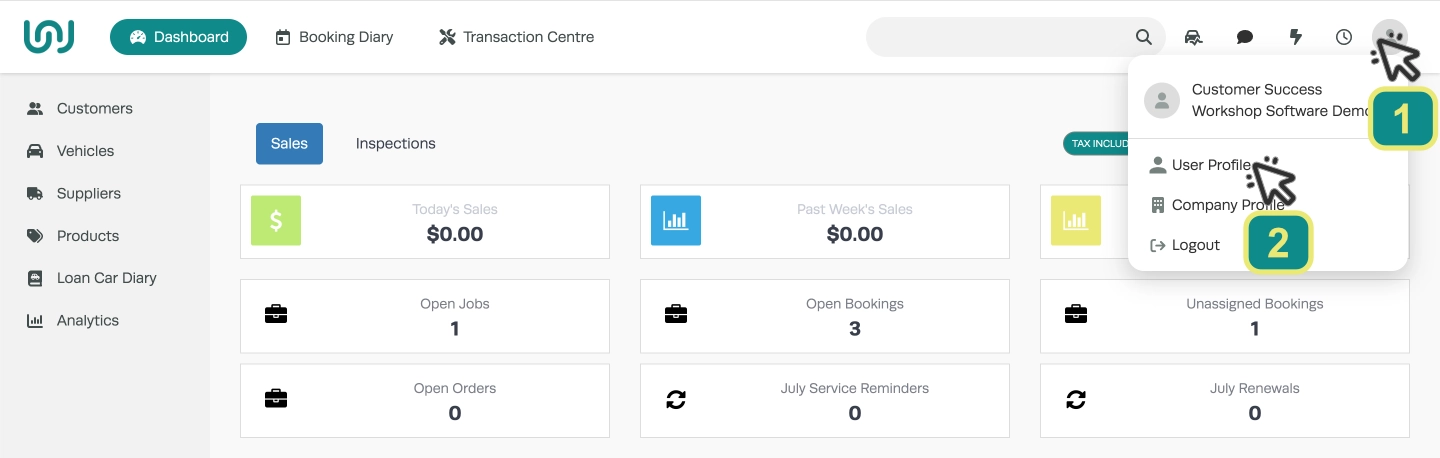The image size is (1440, 458).
Task: Open the Past Week's Sales card
Action: click(825, 222)
